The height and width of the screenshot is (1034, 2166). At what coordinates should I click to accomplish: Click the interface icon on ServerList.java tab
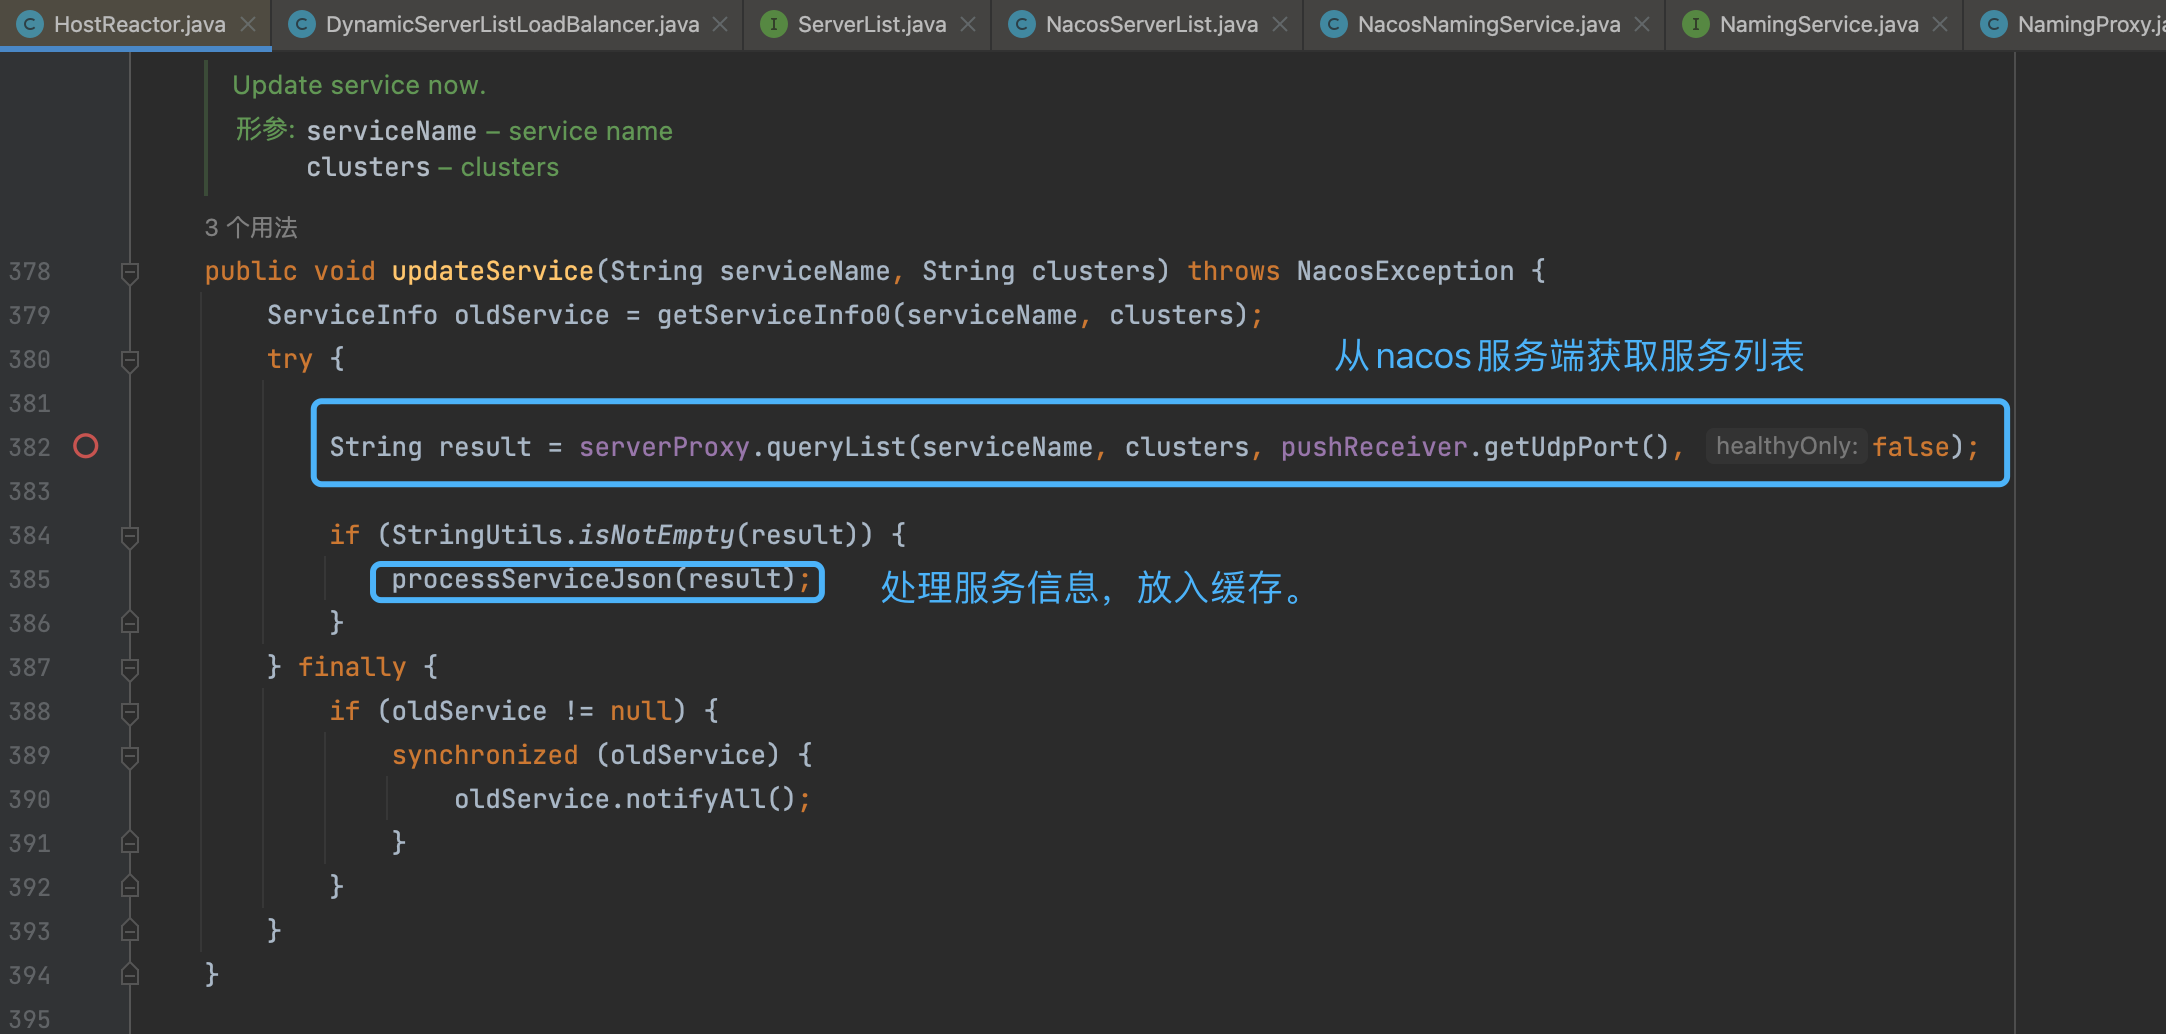(x=773, y=24)
